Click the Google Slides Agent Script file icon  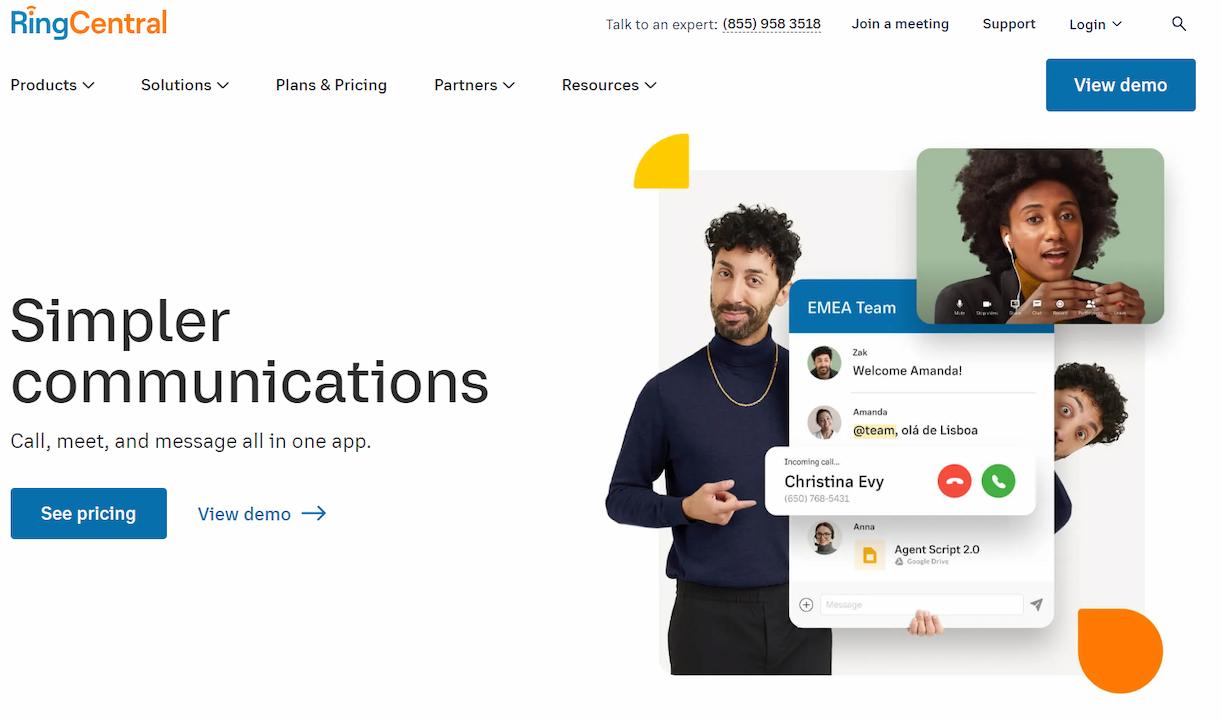(870, 555)
